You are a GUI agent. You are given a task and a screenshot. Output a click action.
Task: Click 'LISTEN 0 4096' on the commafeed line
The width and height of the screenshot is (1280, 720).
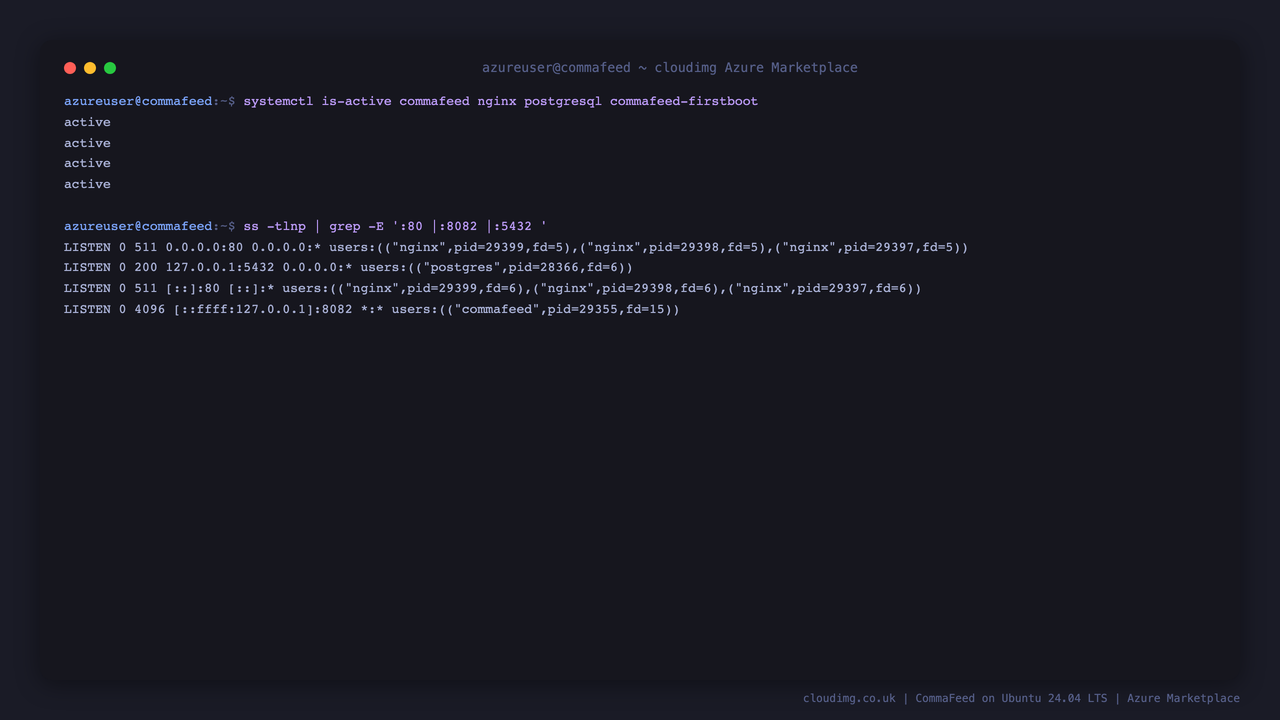(x=114, y=309)
